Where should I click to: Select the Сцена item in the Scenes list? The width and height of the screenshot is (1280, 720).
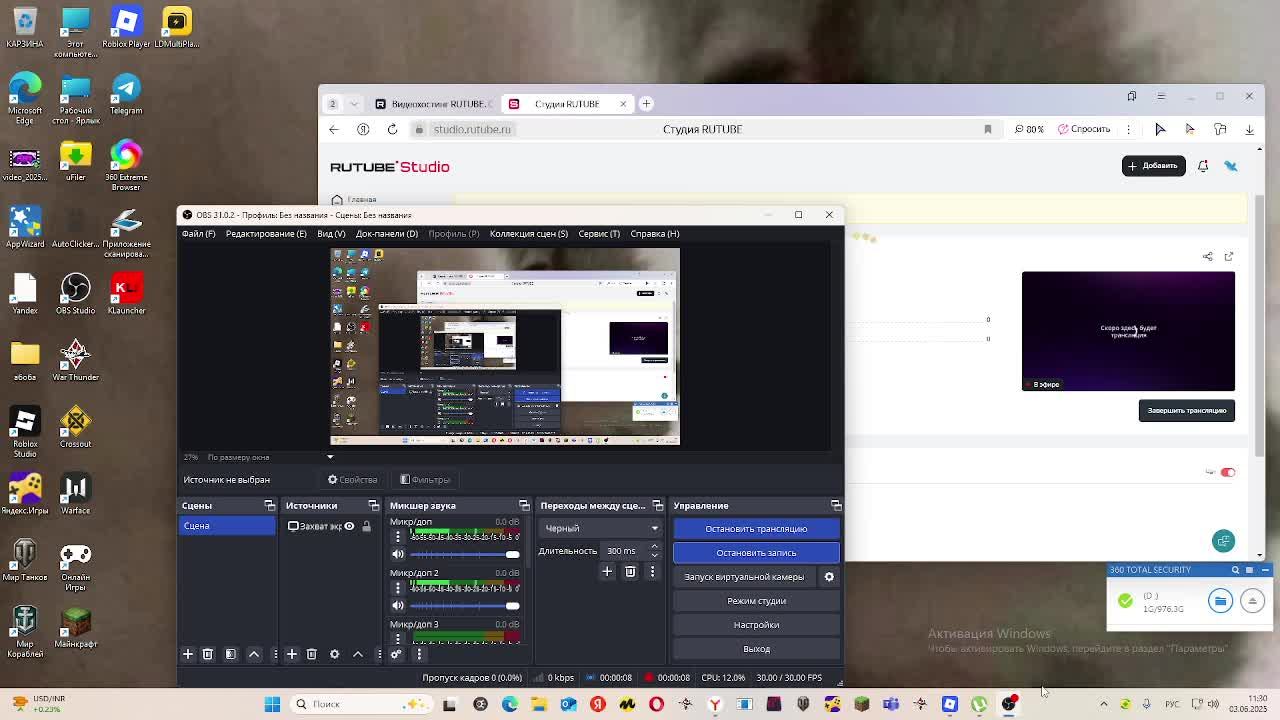tap(227, 526)
